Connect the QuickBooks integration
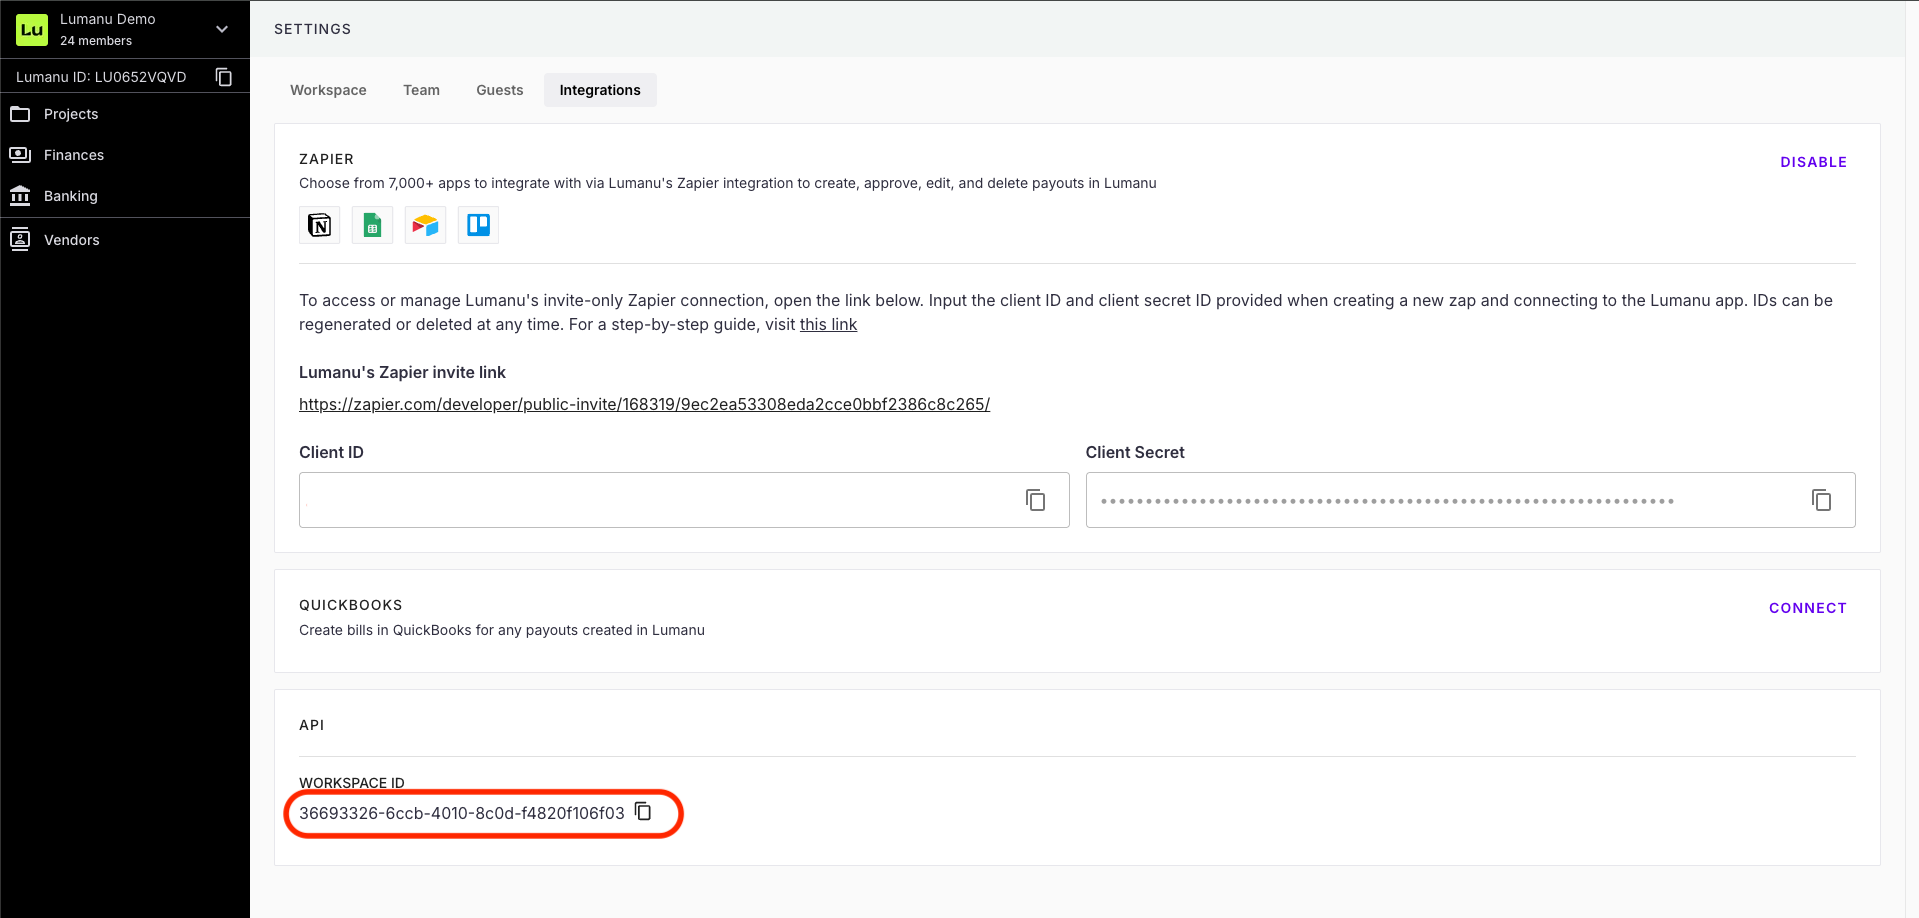Screen dimensions: 1919x918 tap(1807, 608)
